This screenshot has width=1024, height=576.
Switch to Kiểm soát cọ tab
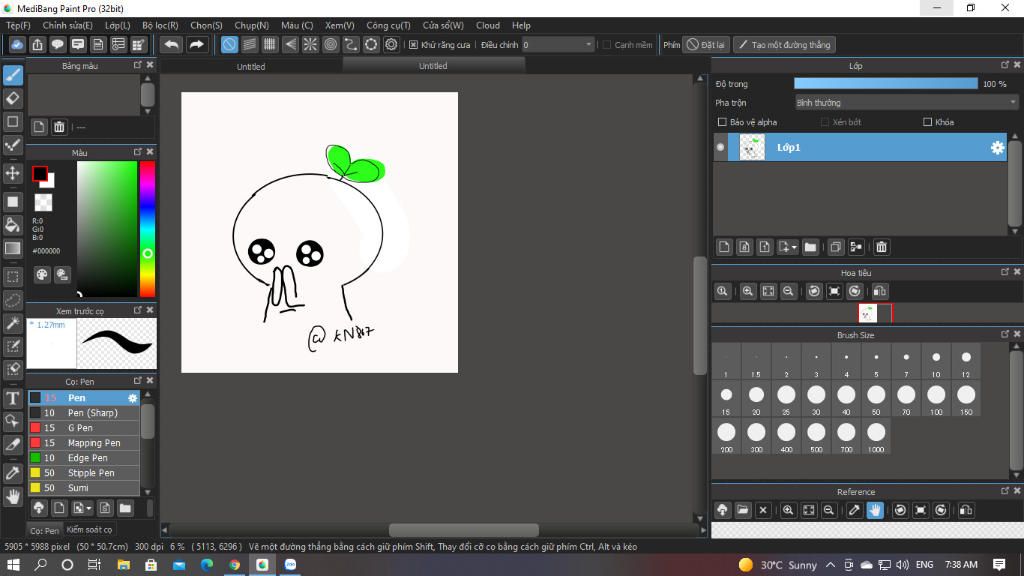tap(89, 530)
